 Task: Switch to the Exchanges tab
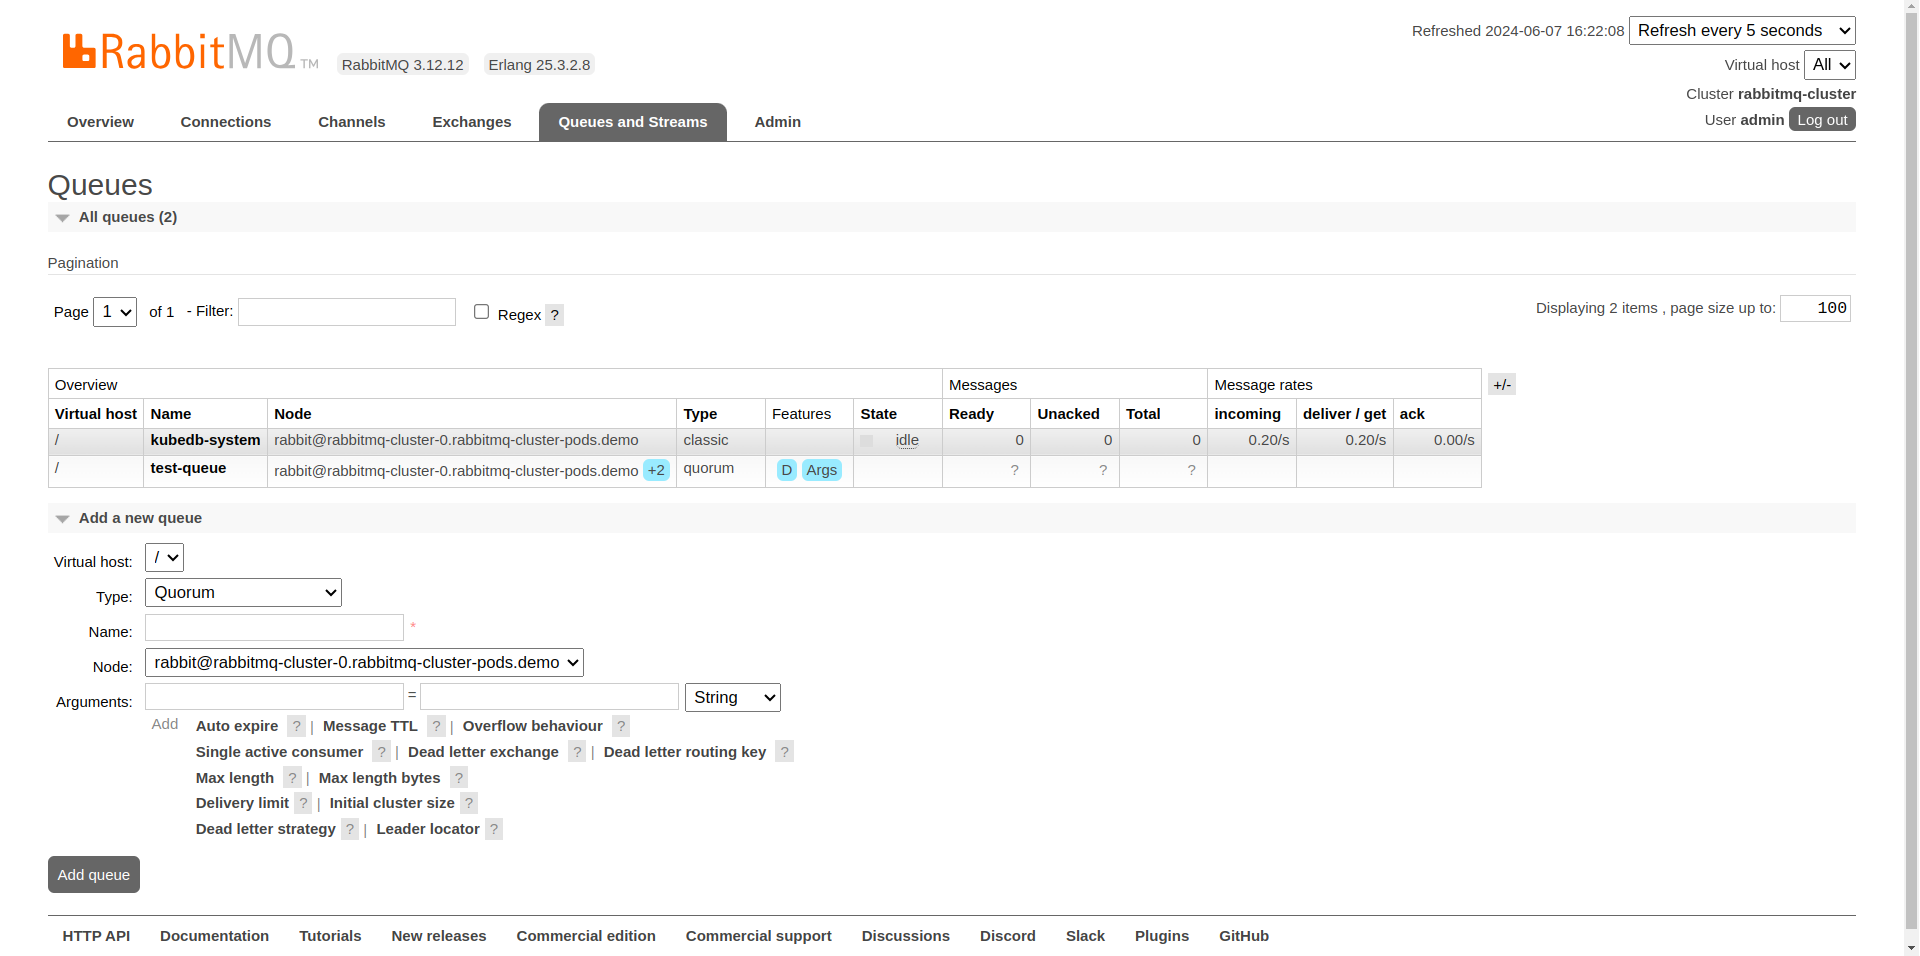point(471,122)
